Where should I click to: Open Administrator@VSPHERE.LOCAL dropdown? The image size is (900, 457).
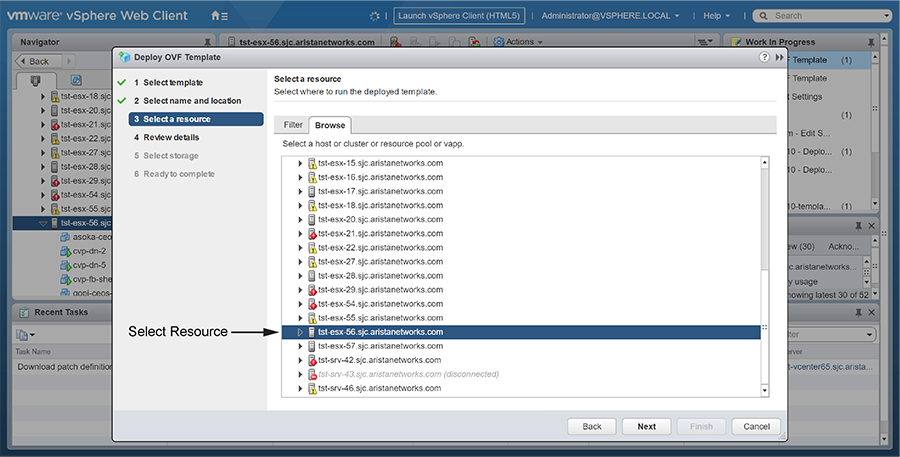pyautogui.click(x=610, y=16)
